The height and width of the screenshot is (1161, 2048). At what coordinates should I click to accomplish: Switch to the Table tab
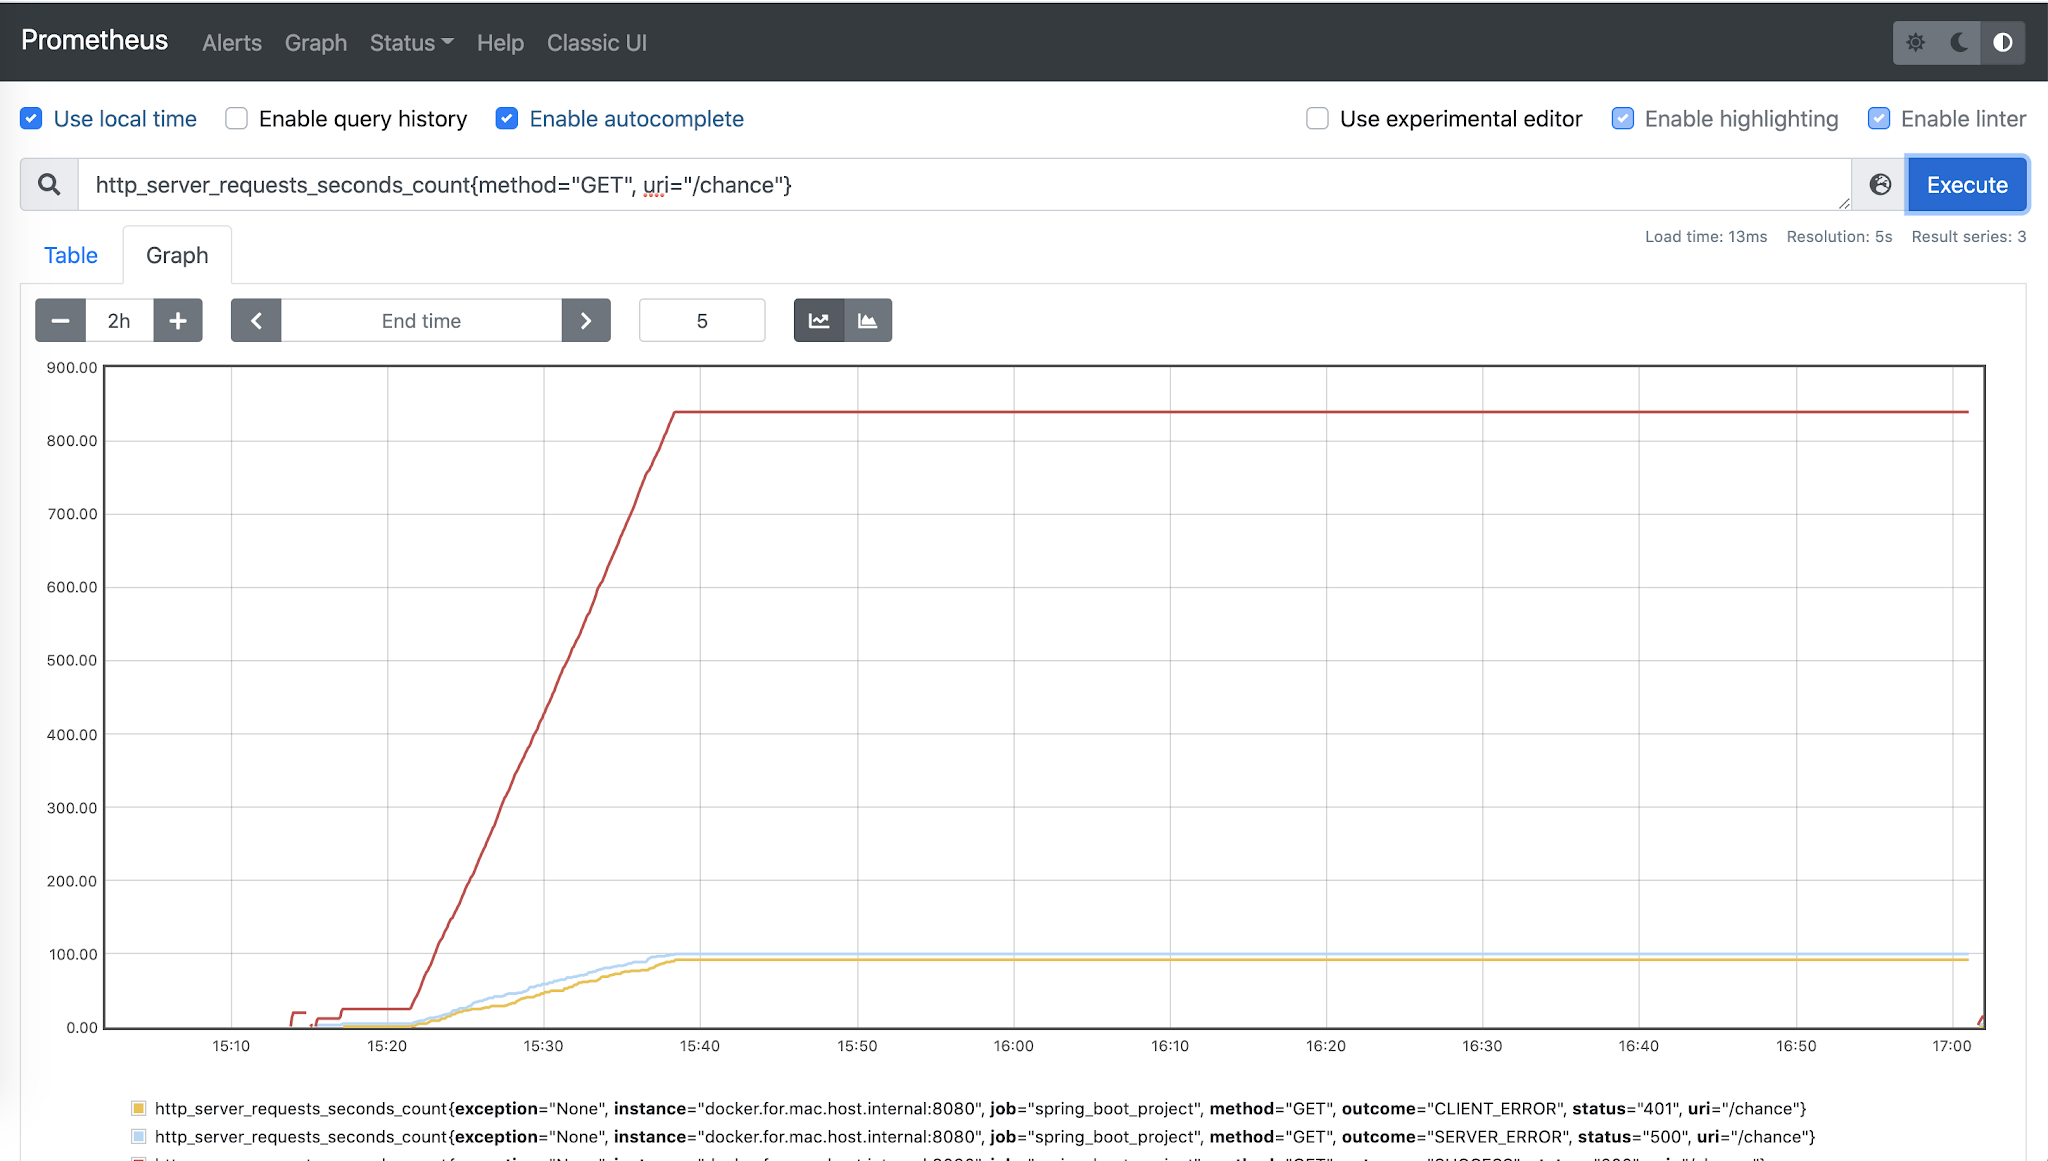[70, 255]
